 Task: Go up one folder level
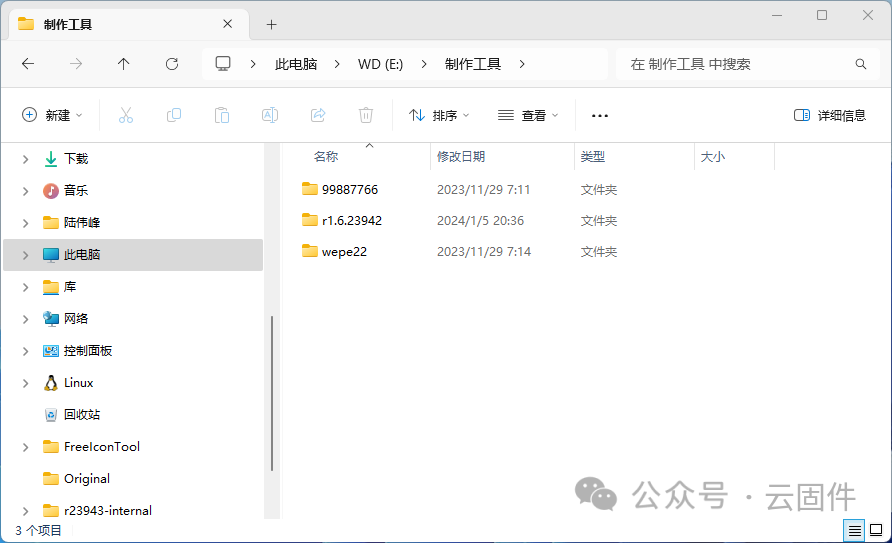(x=123, y=64)
